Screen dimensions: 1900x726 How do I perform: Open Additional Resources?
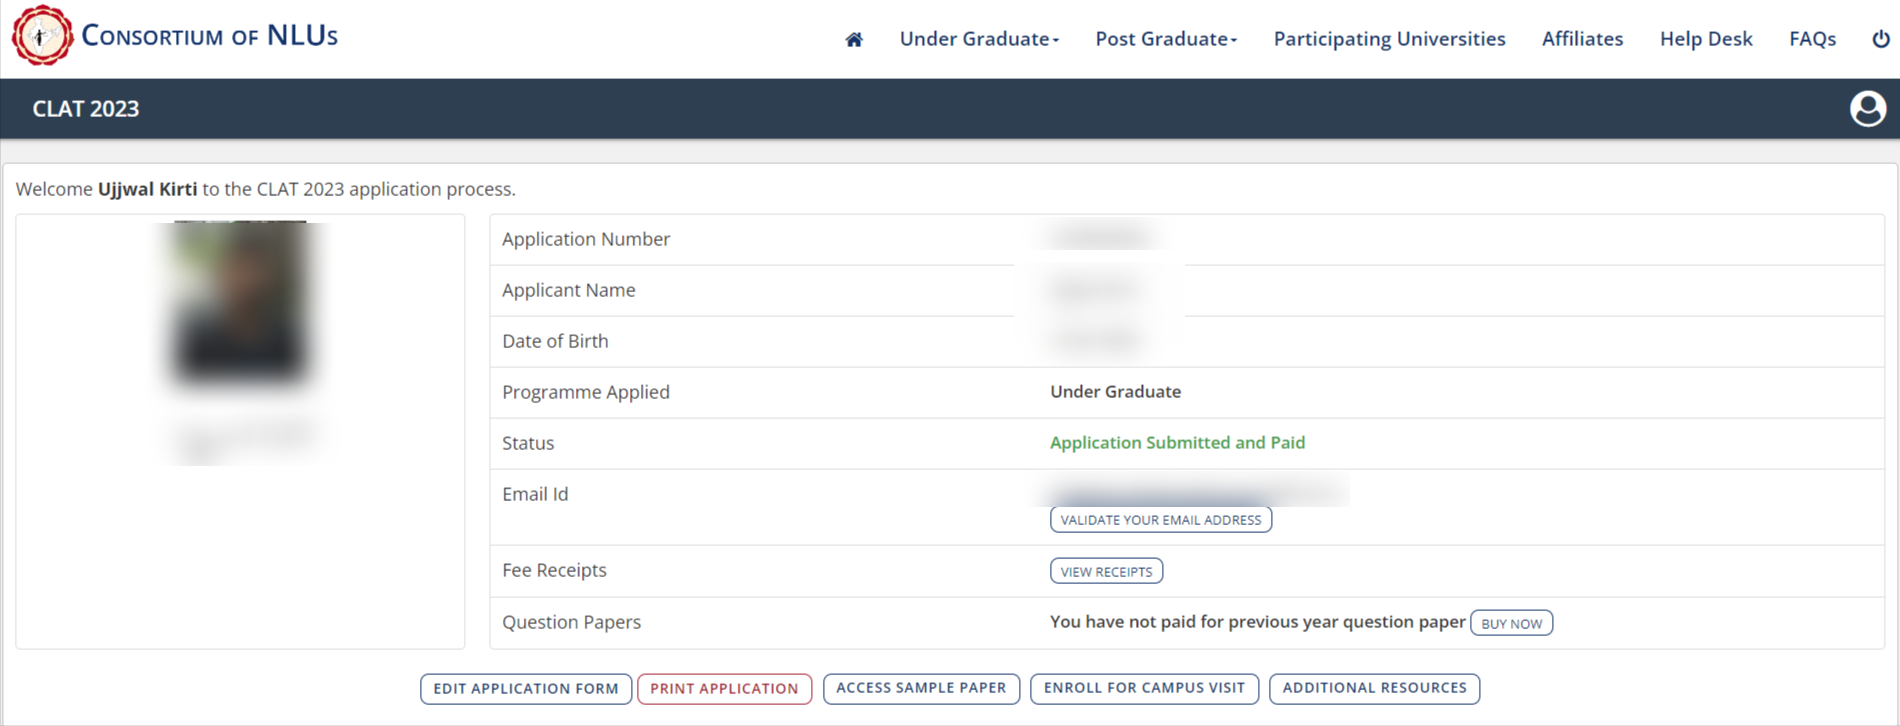pyautogui.click(x=1374, y=688)
